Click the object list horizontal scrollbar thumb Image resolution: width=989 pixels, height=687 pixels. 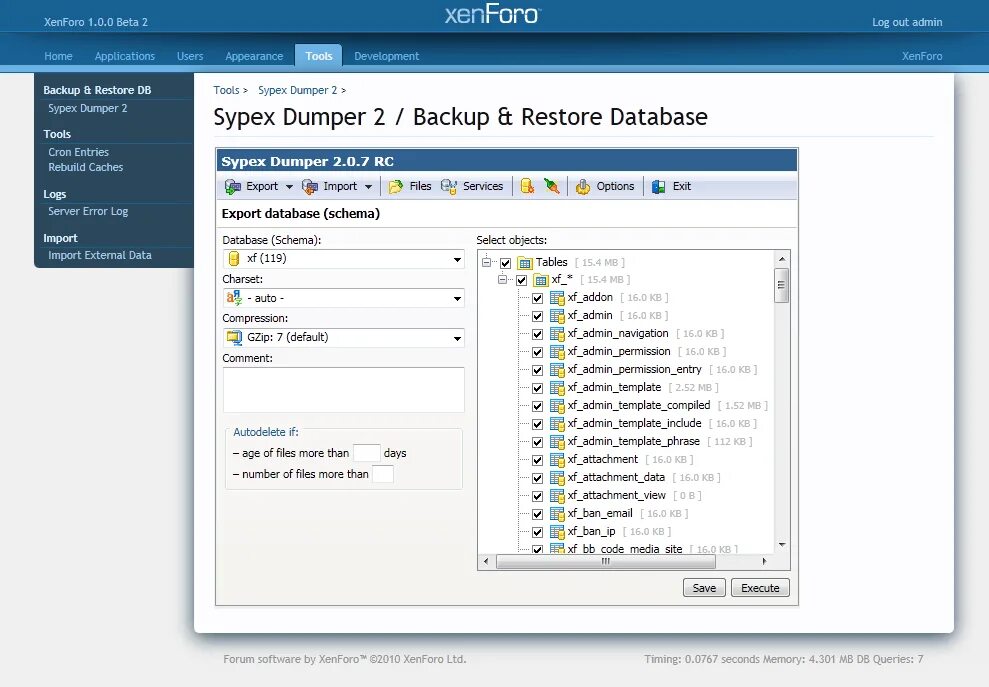(606, 561)
